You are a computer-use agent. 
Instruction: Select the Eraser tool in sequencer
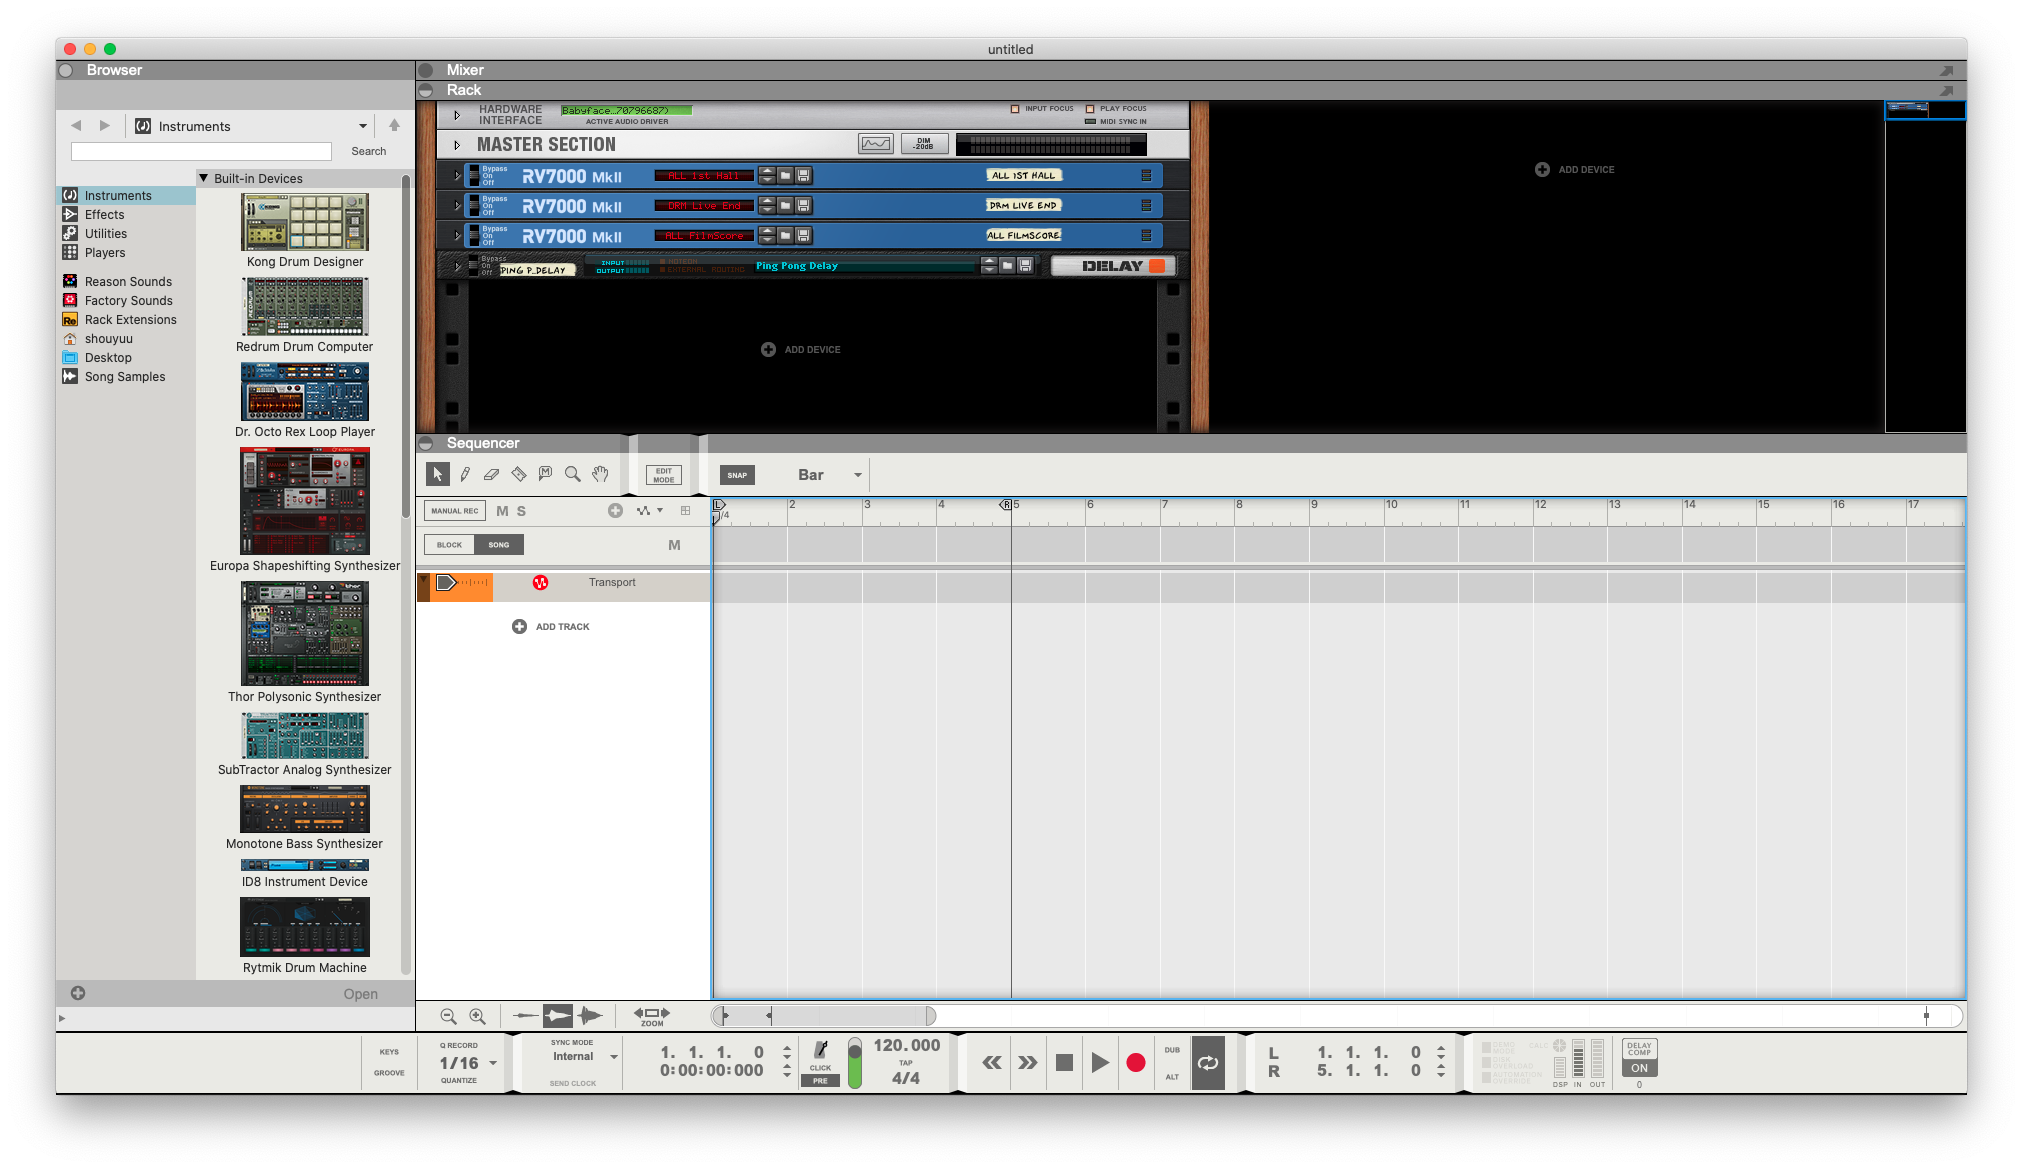(x=491, y=474)
